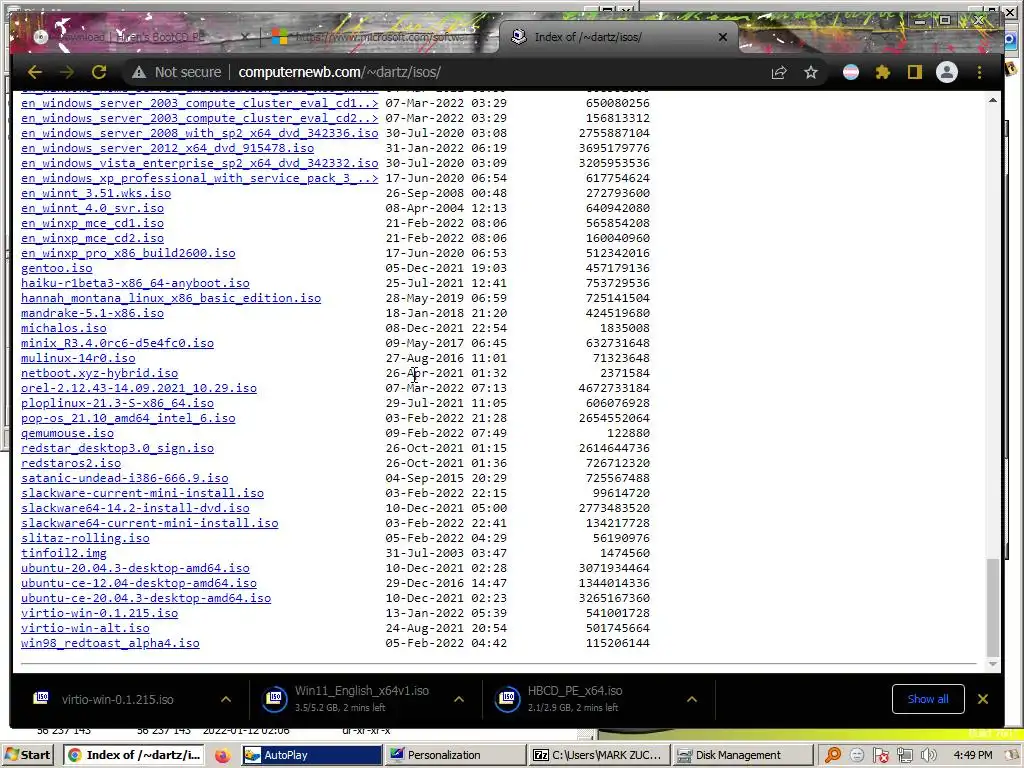This screenshot has height=768, width=1024.
Task: Expand options for HBCD_PE_x64.iso download
Action: pos(692,699)
